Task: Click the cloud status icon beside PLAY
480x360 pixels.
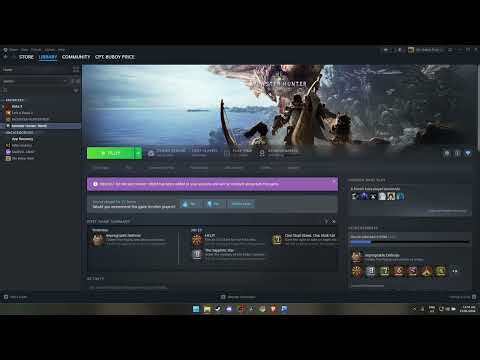Action: click(x=151, y=153)
